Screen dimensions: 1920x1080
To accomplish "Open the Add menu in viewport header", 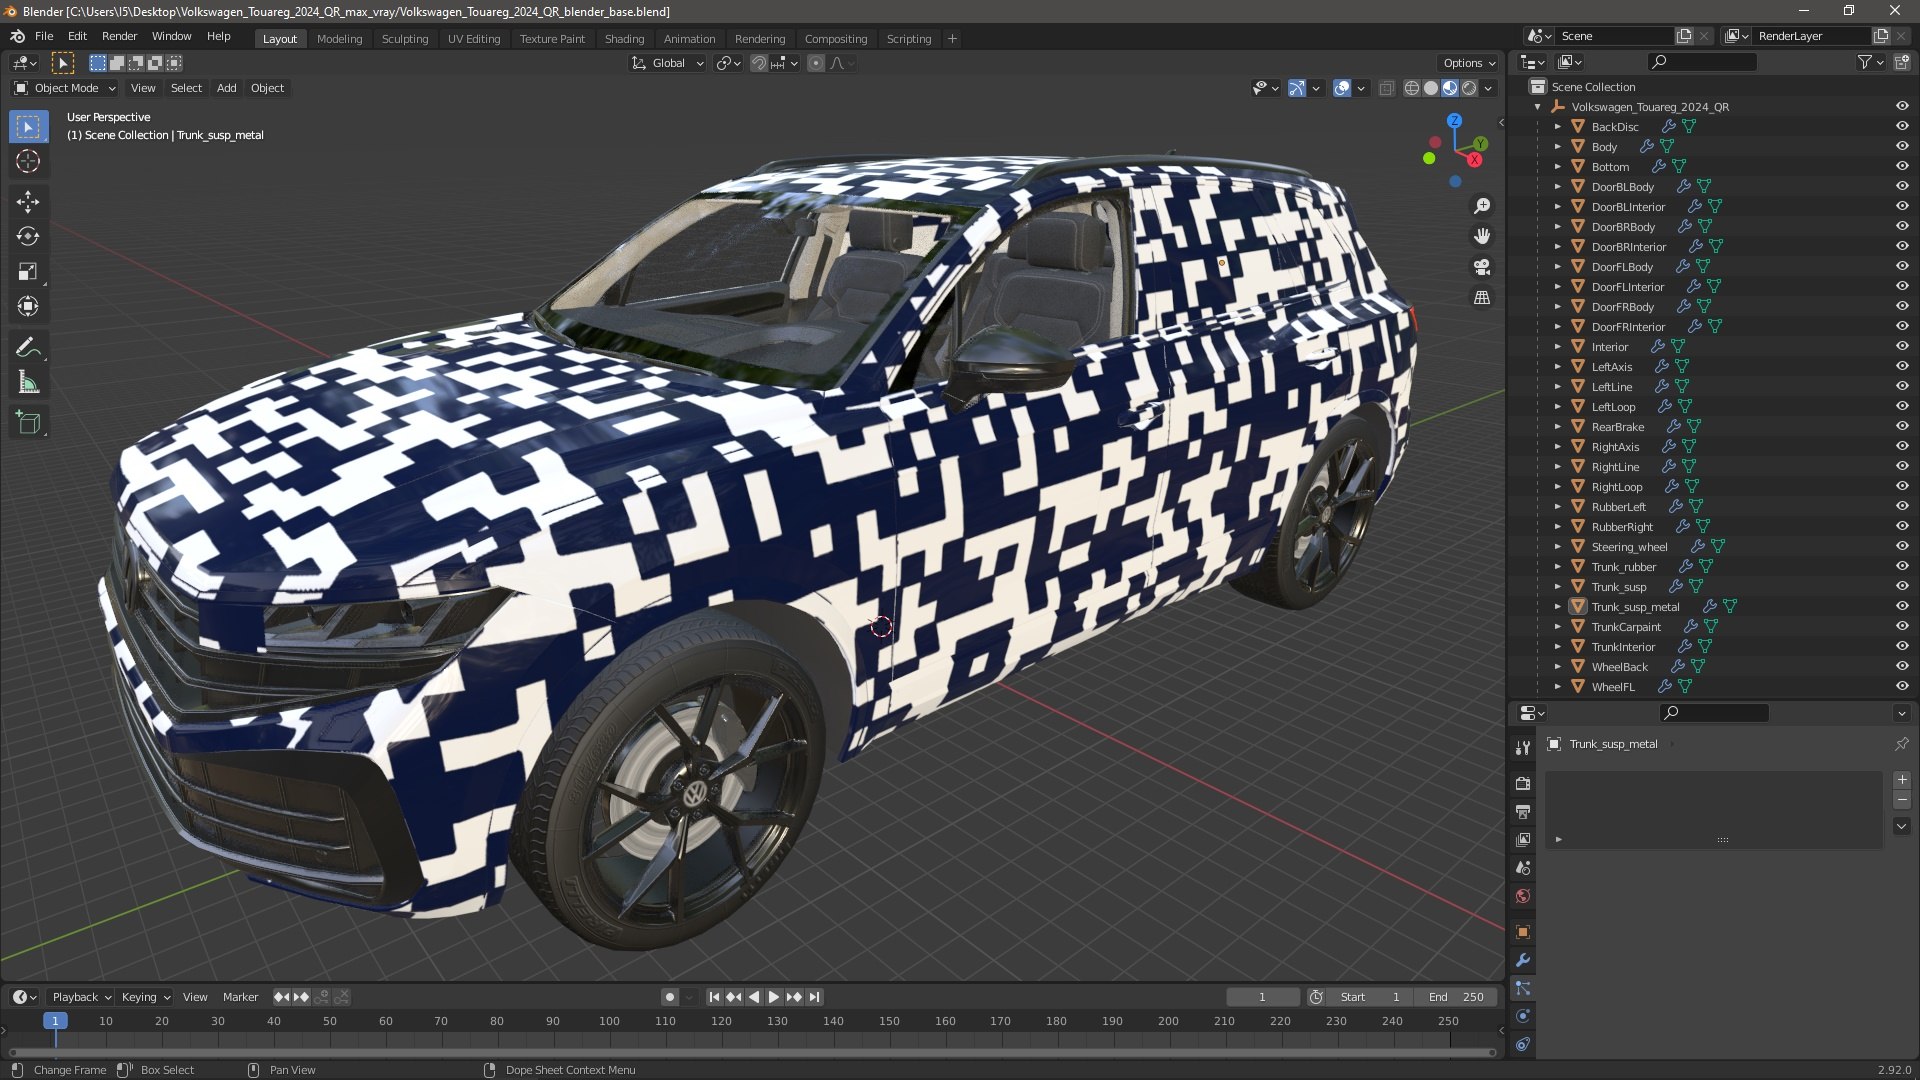I will (x=227, y=88).
